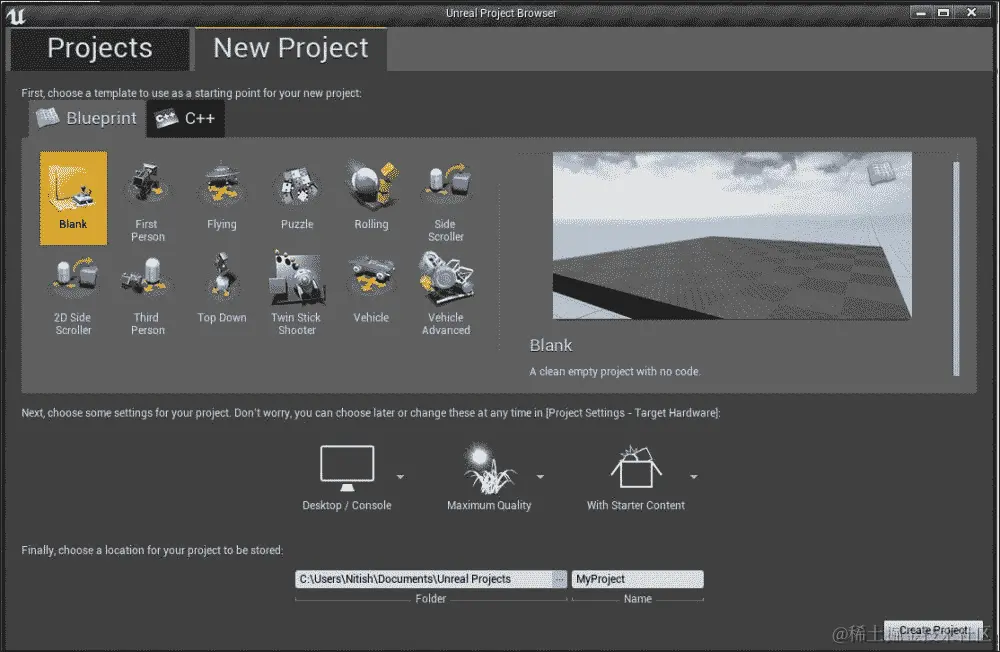This screenshot has height=652, width=1000.
Task: Click the Desktop / Console monitor icon
Action: (347, 468)
